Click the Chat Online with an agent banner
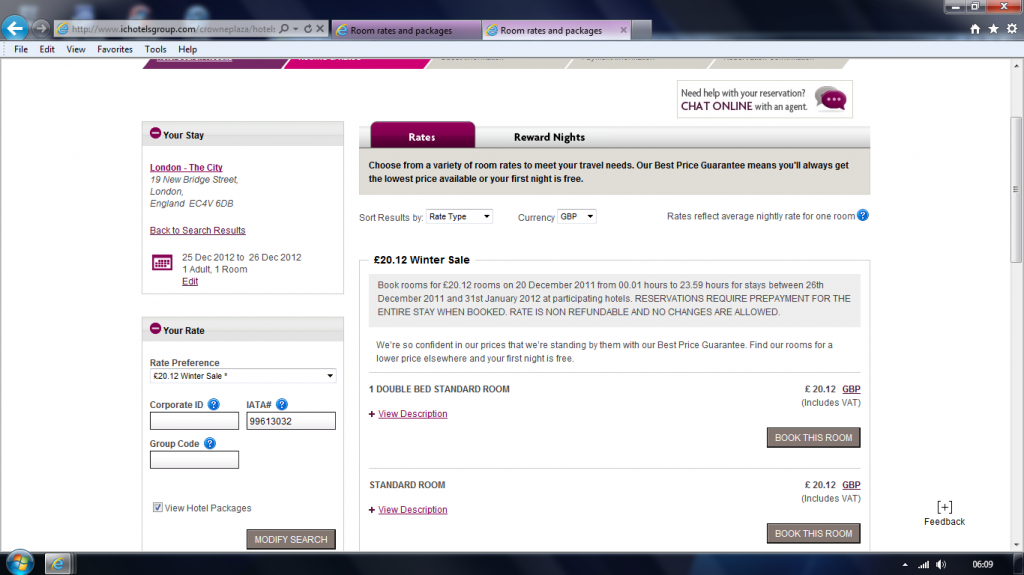The height and width of the screenshot is (575, 1024). tap(765, 99)
